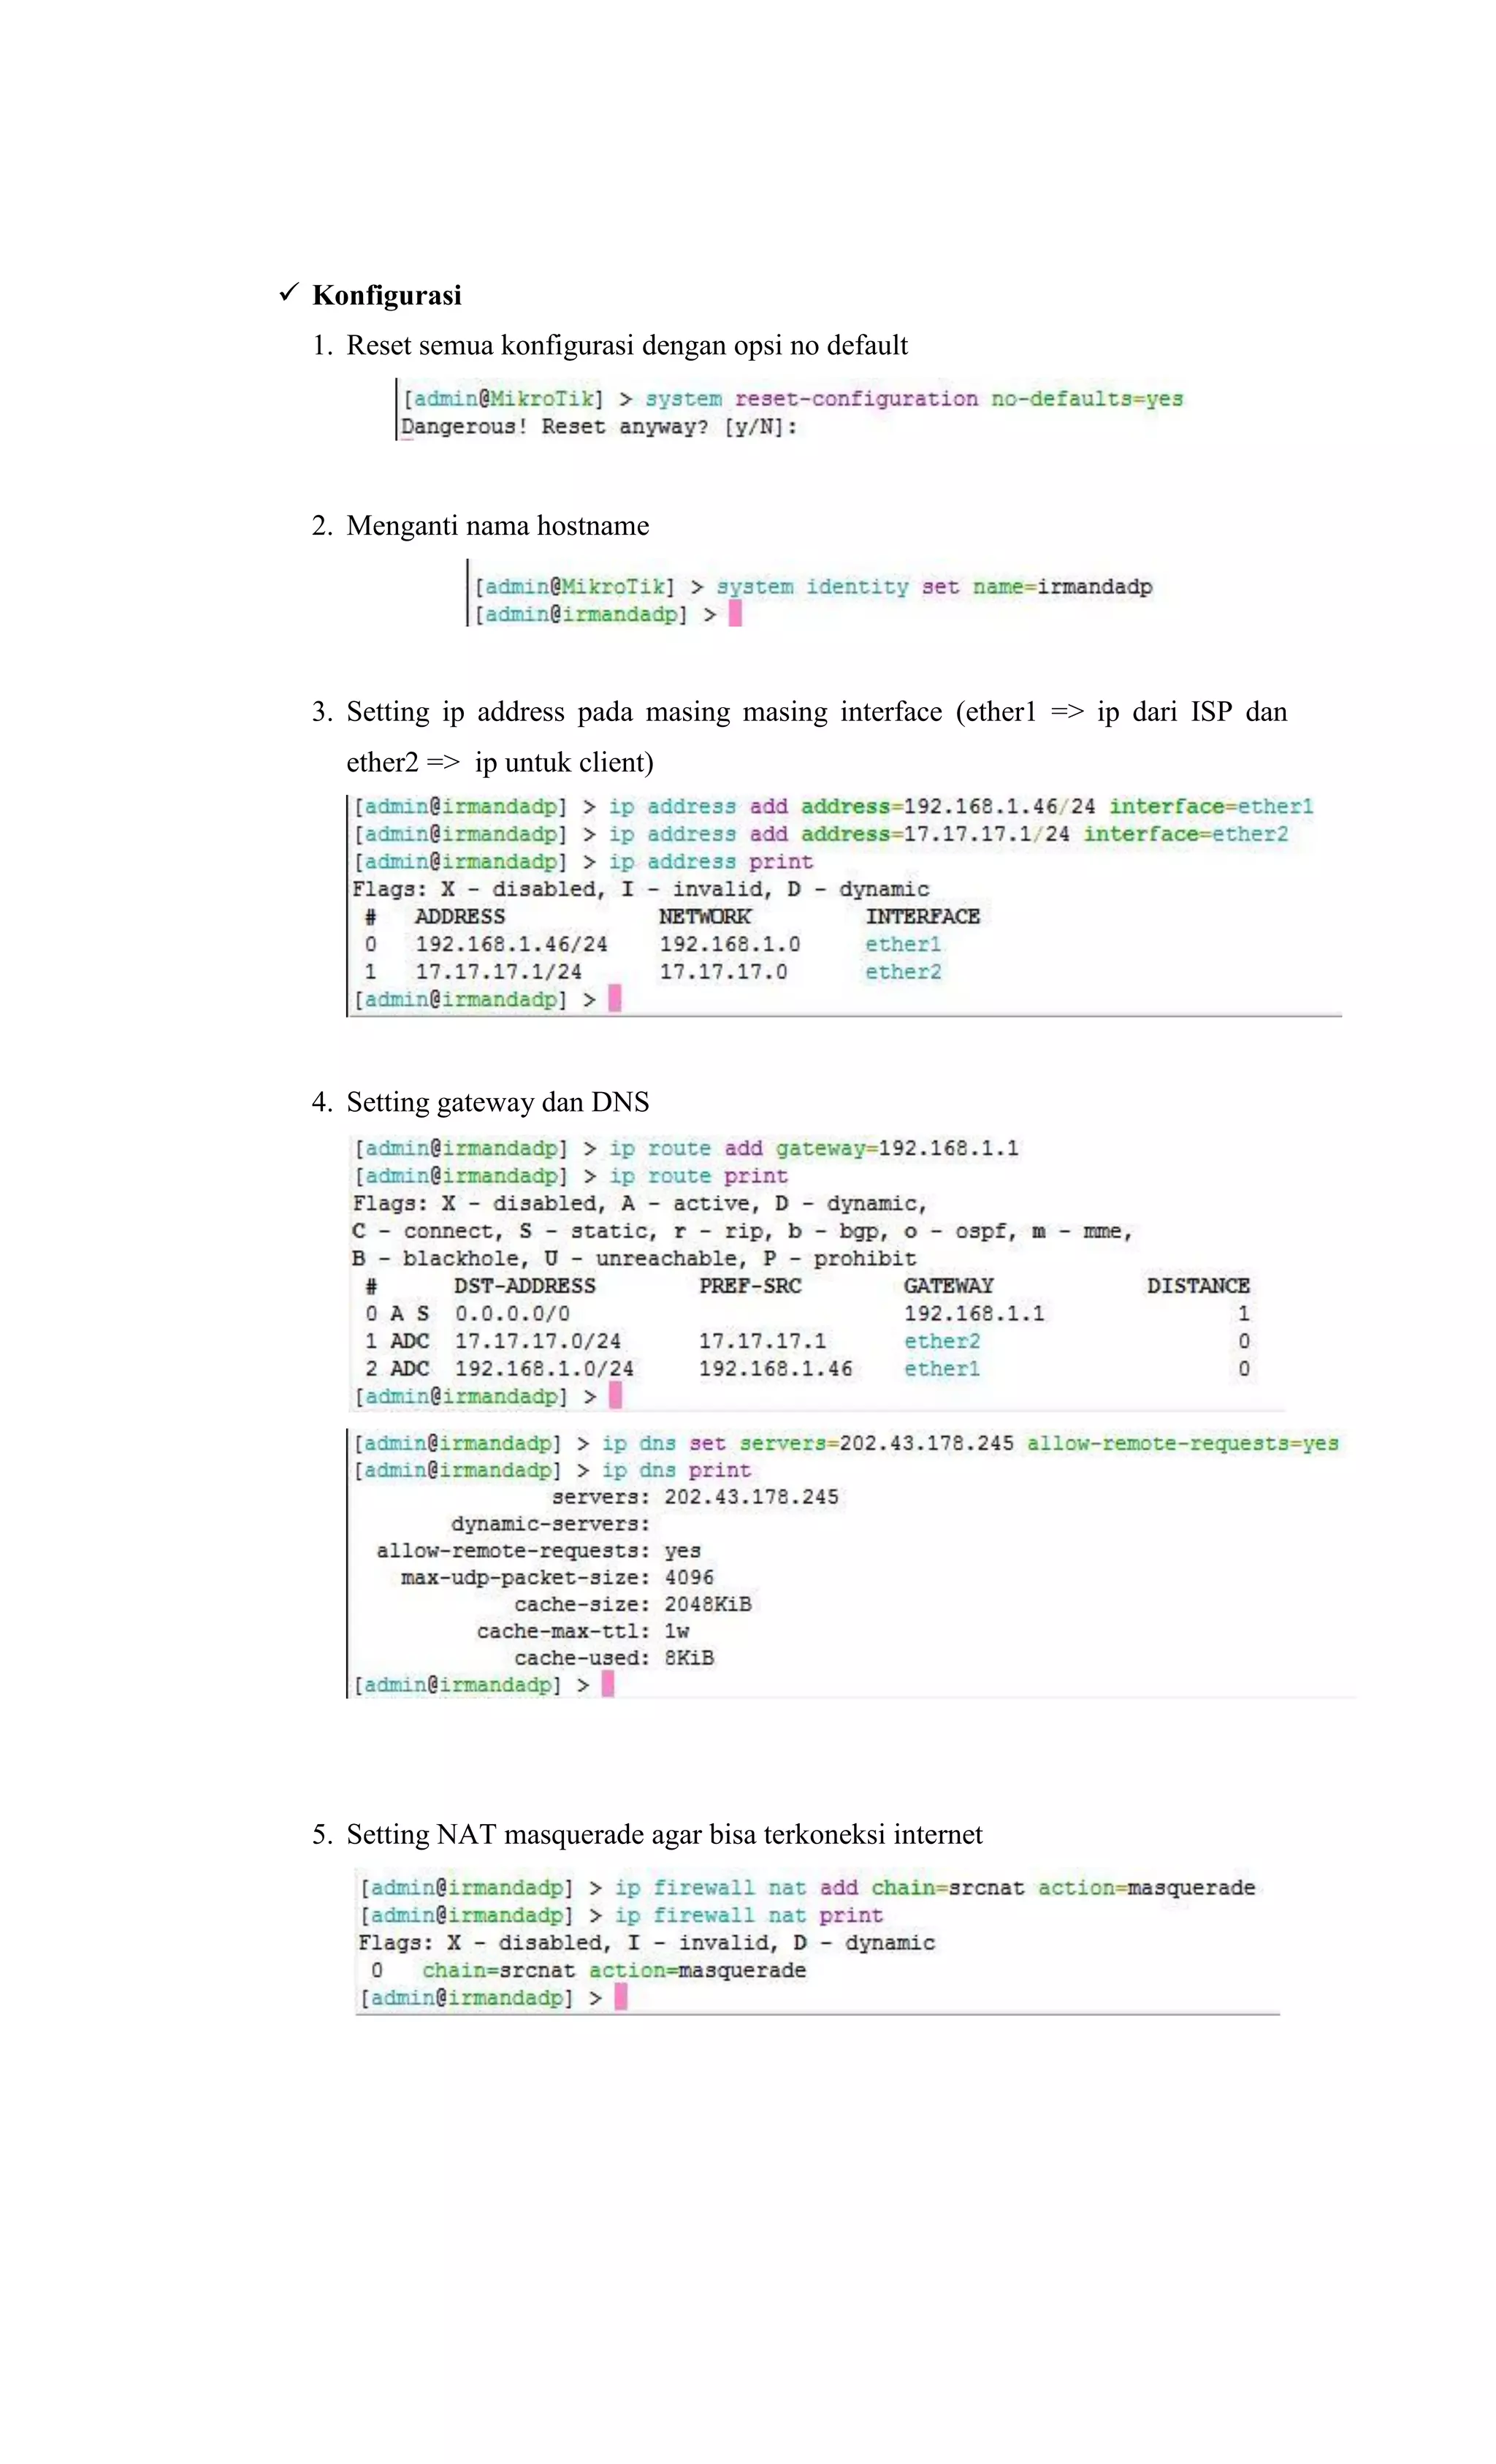Click table cell "192.168.1.46/24" in address list
The width and height of the screenshot is (1496, 2464).
511,944
